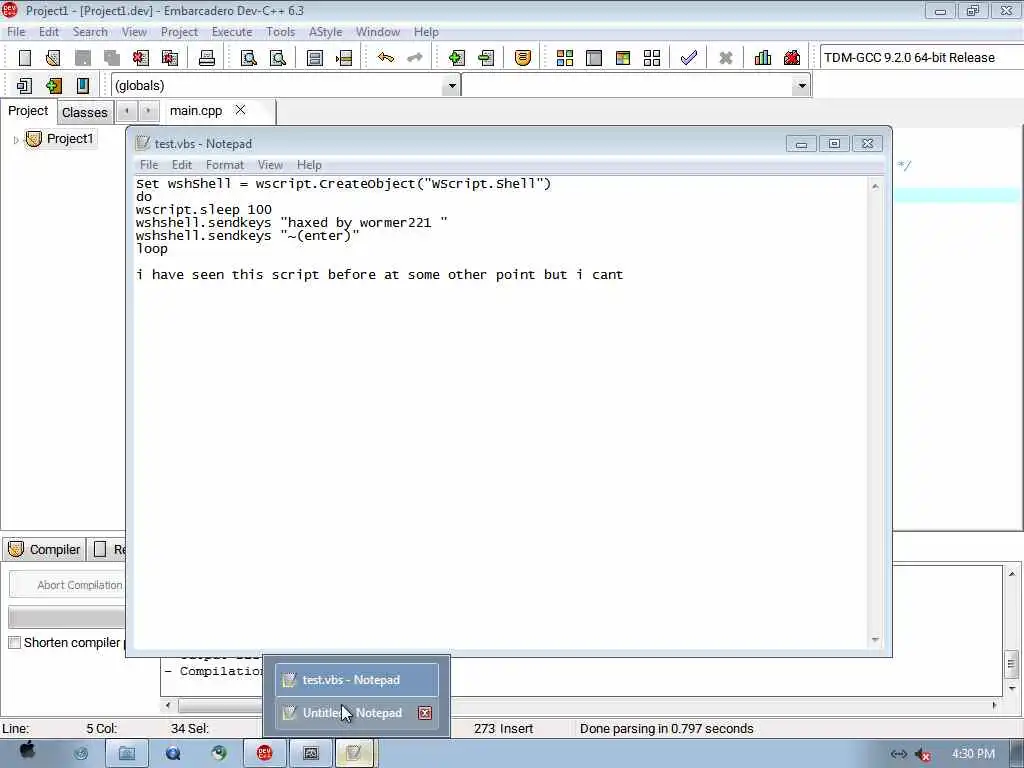Click the Go to bookmark blue icon

point(83,86)
